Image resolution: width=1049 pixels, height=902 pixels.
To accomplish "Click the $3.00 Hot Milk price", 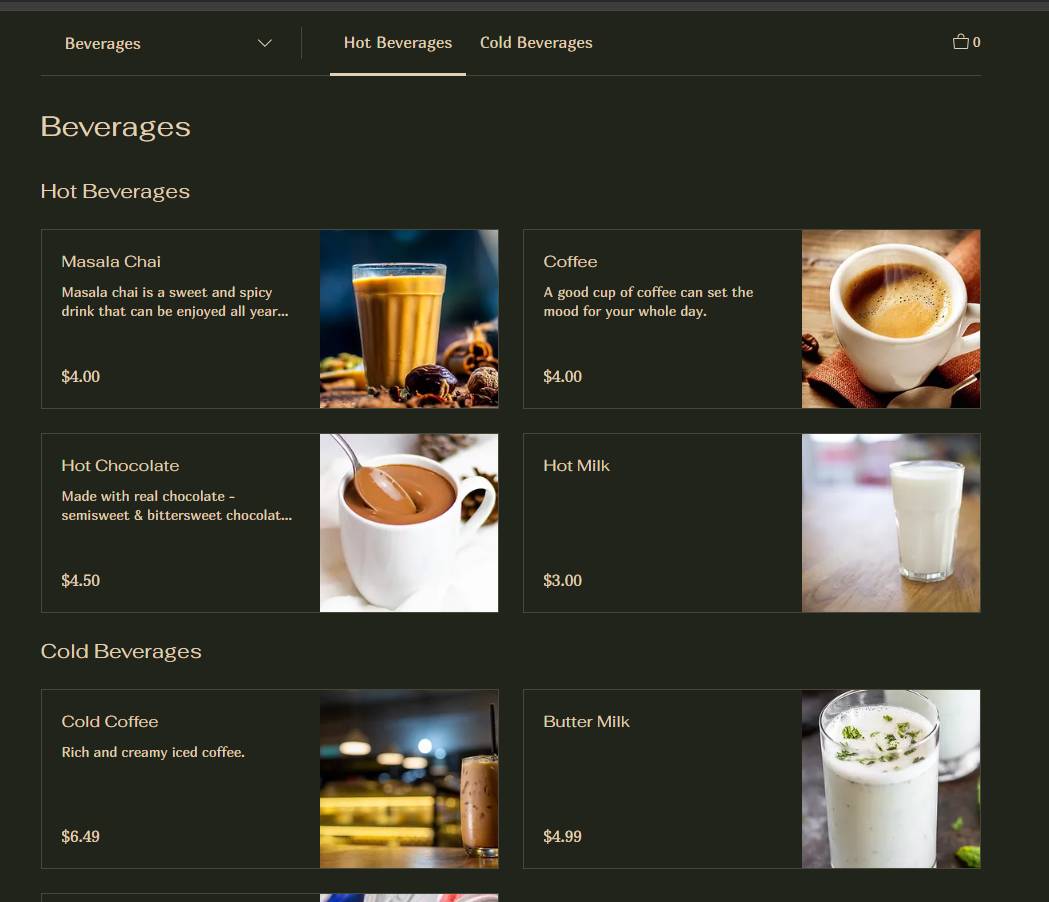I will point(563,581).
